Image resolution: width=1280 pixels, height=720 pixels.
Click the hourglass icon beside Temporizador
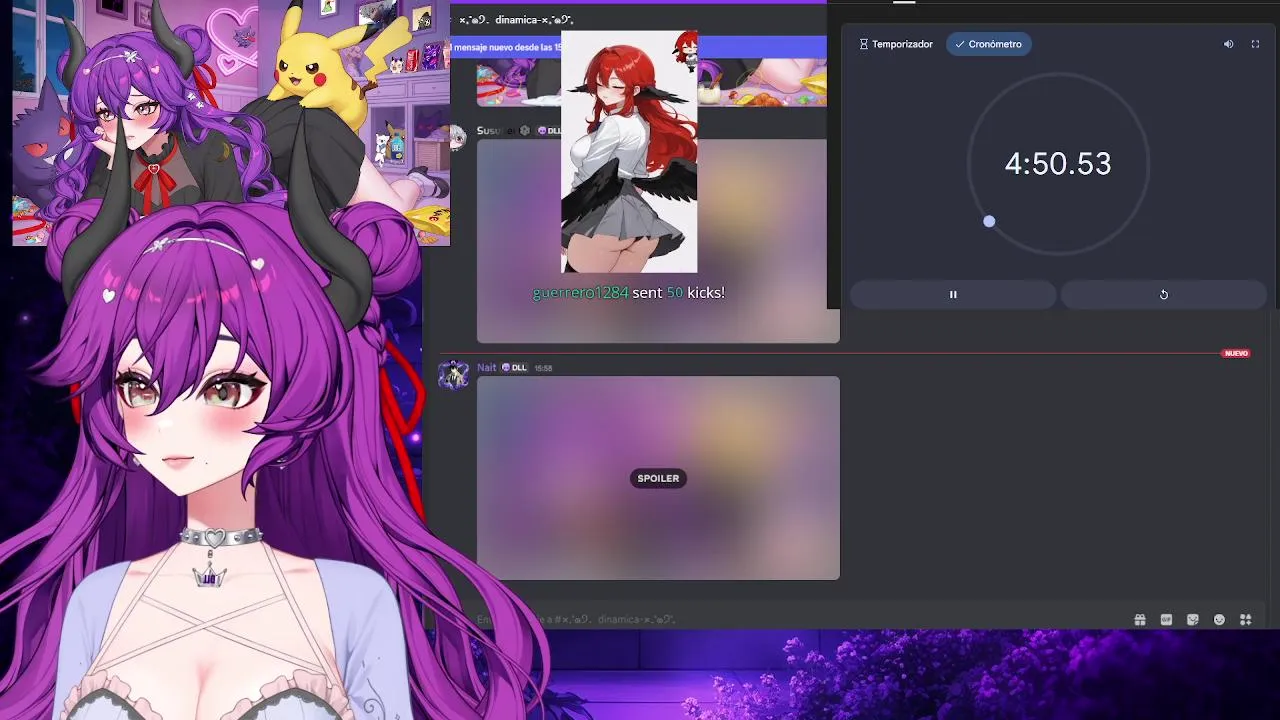[864, 44]
